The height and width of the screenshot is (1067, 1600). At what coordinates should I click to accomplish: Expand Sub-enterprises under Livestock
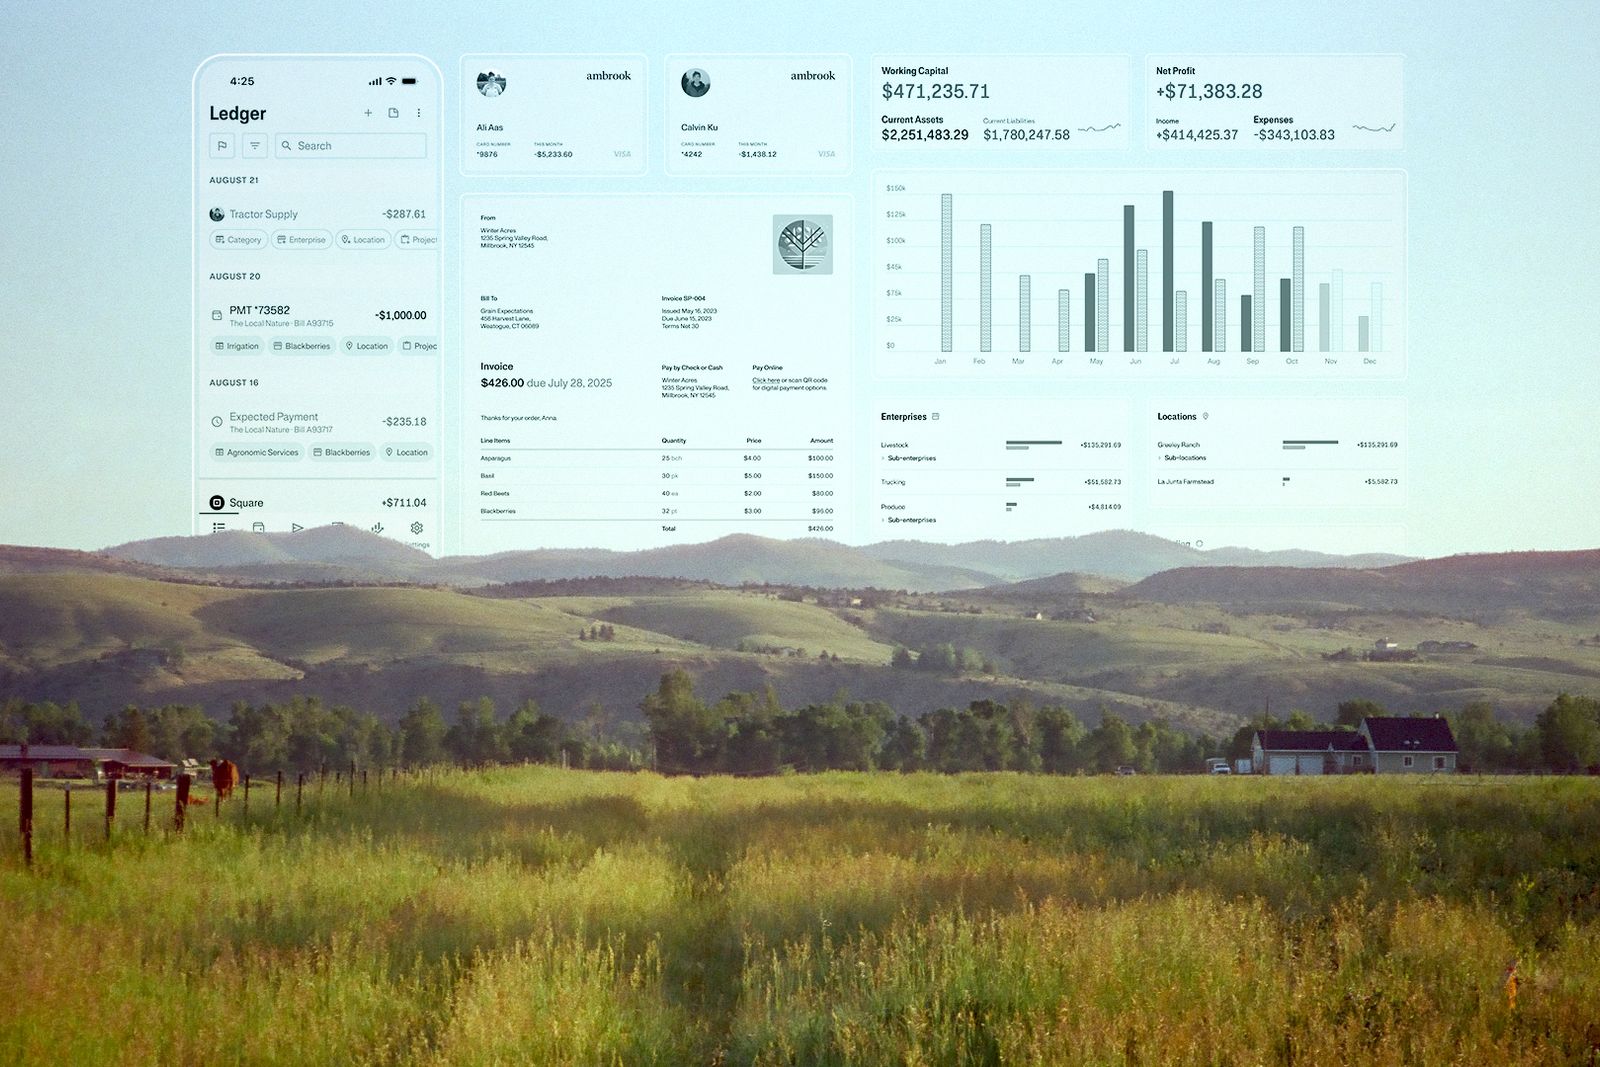909,458
